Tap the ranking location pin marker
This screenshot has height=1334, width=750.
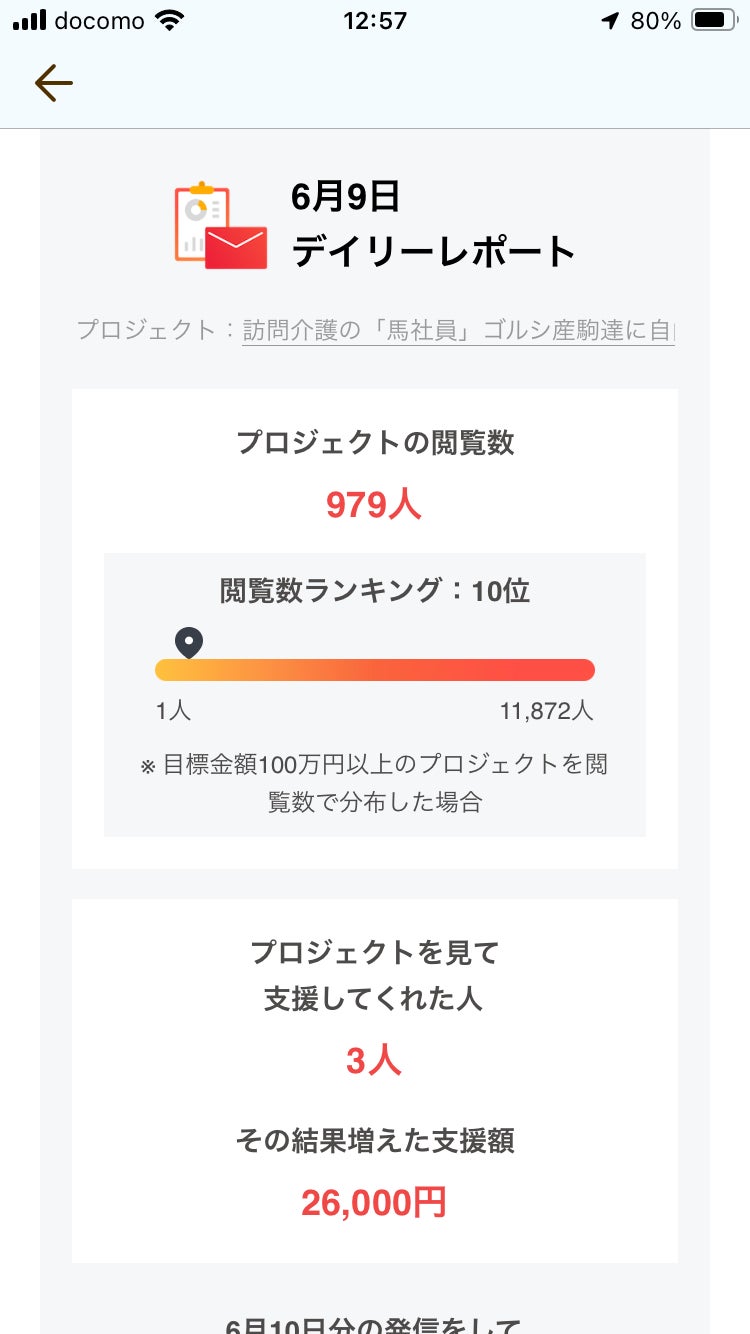pyautogui.click(x=188, y=643)
